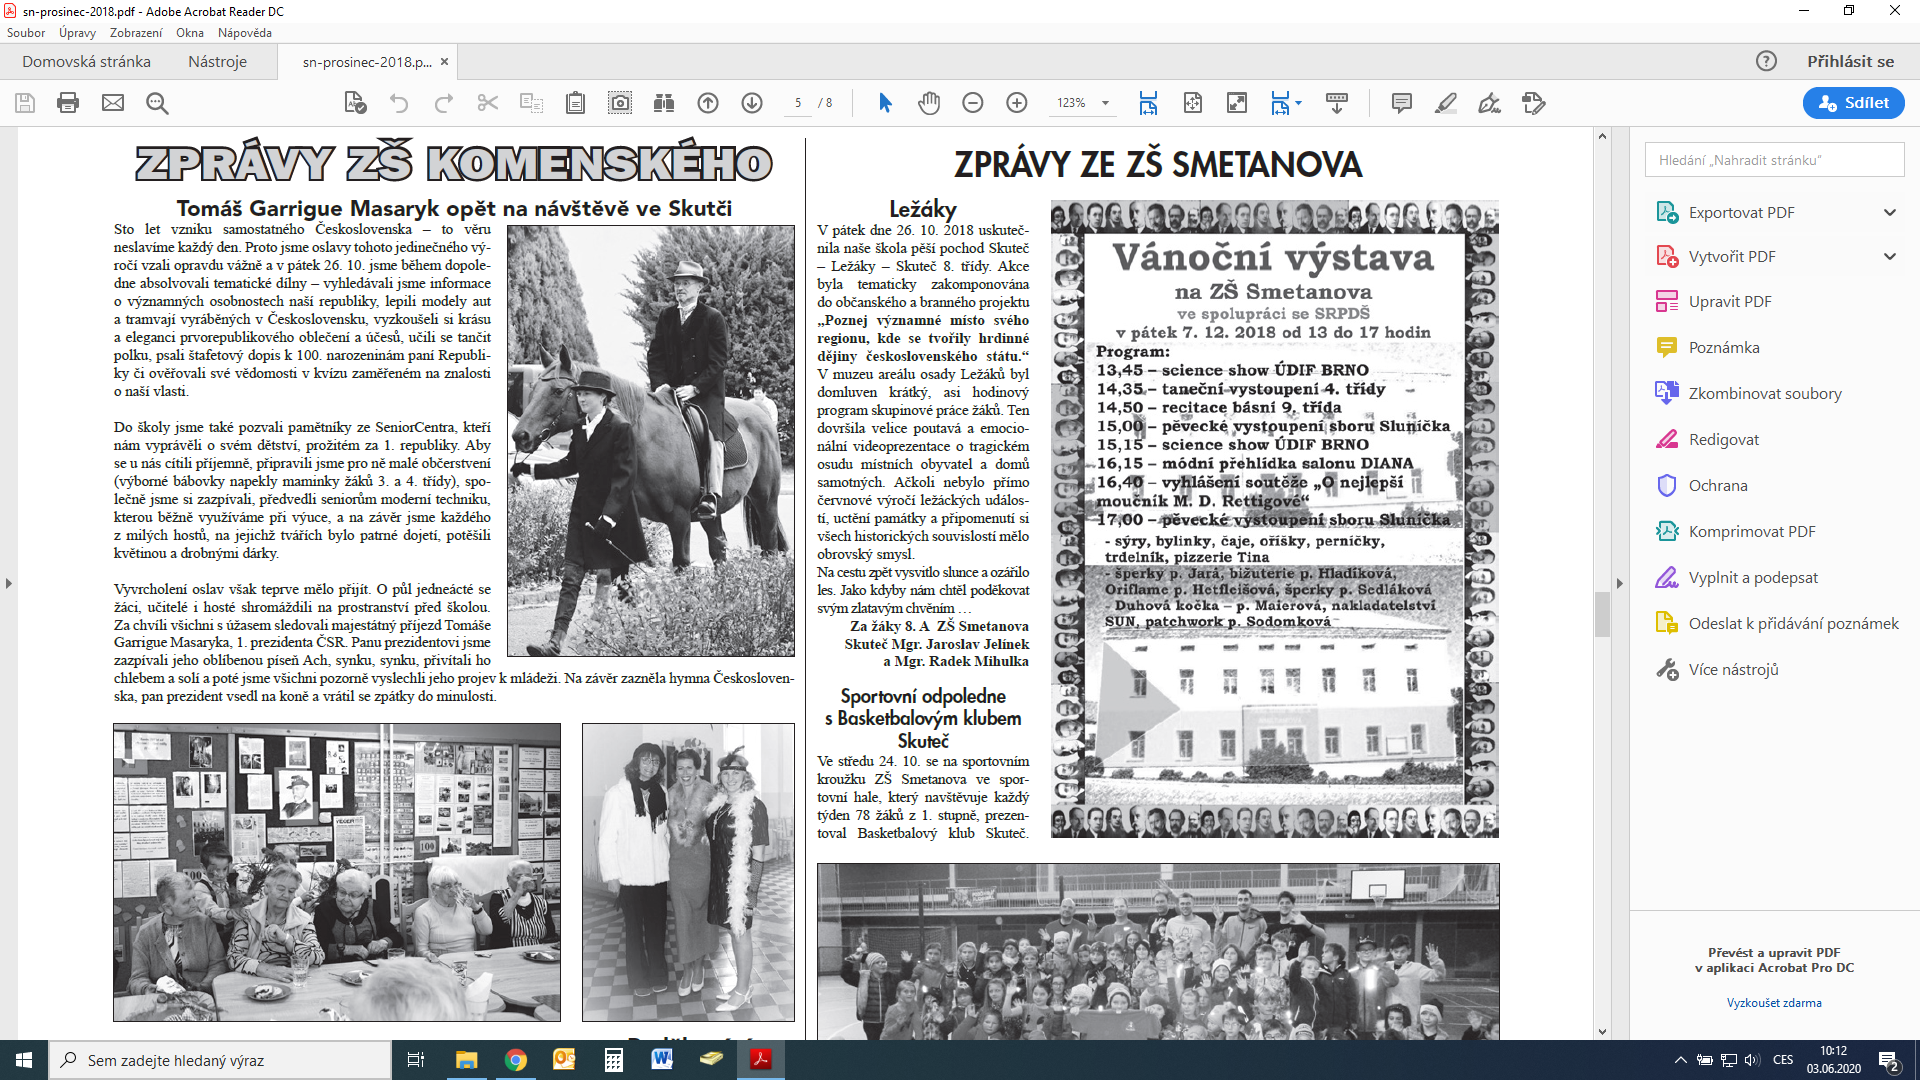Open File Explorer from the taskbar
Screen dimensions: 1920x1080
tap(467, 1060)
